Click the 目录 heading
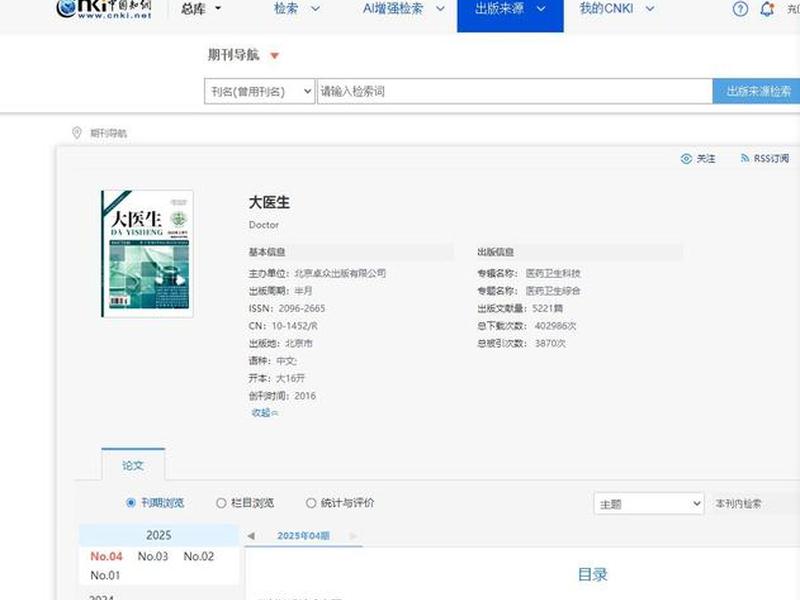 (x=592, y=574)
